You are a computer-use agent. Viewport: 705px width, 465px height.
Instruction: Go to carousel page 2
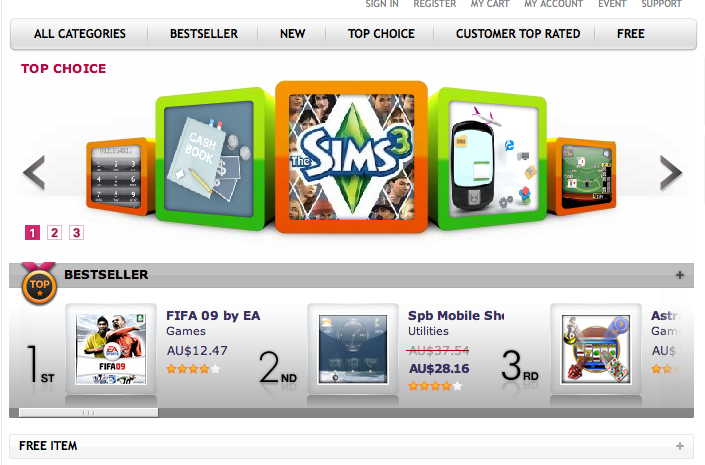[x=54, y=232]
